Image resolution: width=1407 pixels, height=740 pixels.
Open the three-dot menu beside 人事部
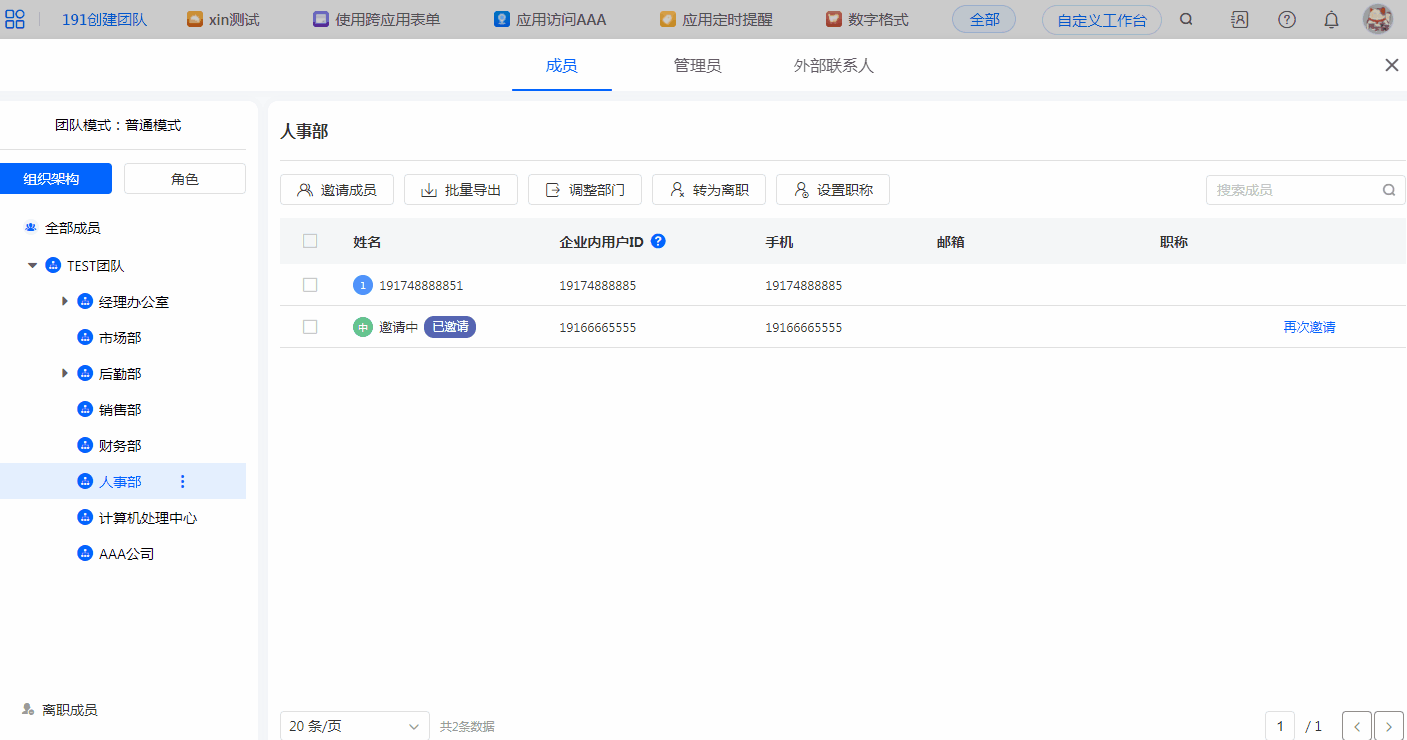point(182,482)
